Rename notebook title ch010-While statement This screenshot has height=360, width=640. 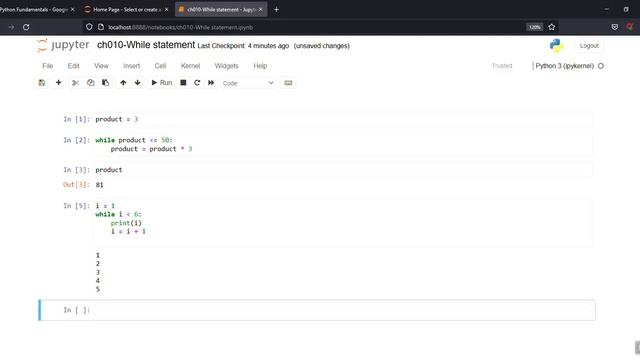(x=146, y=45)
